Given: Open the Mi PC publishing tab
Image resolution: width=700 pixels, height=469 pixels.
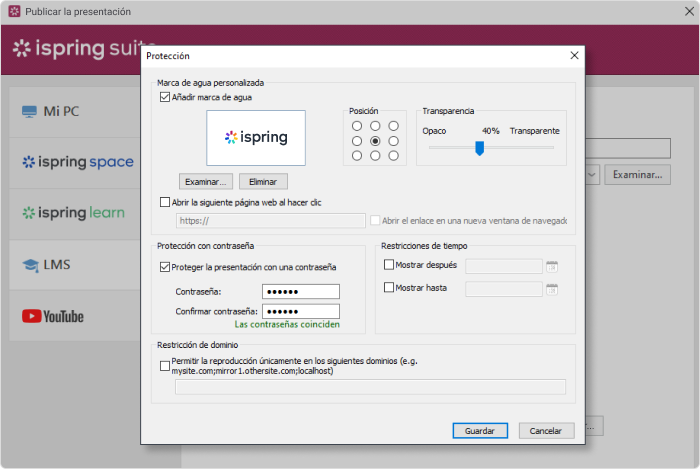Looking at the screenshot, I should [75, 112].
